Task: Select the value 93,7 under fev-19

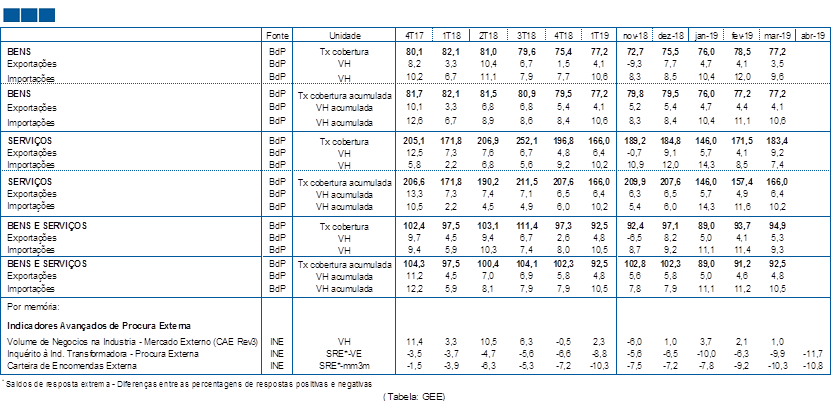Action: tap(741, 226)
